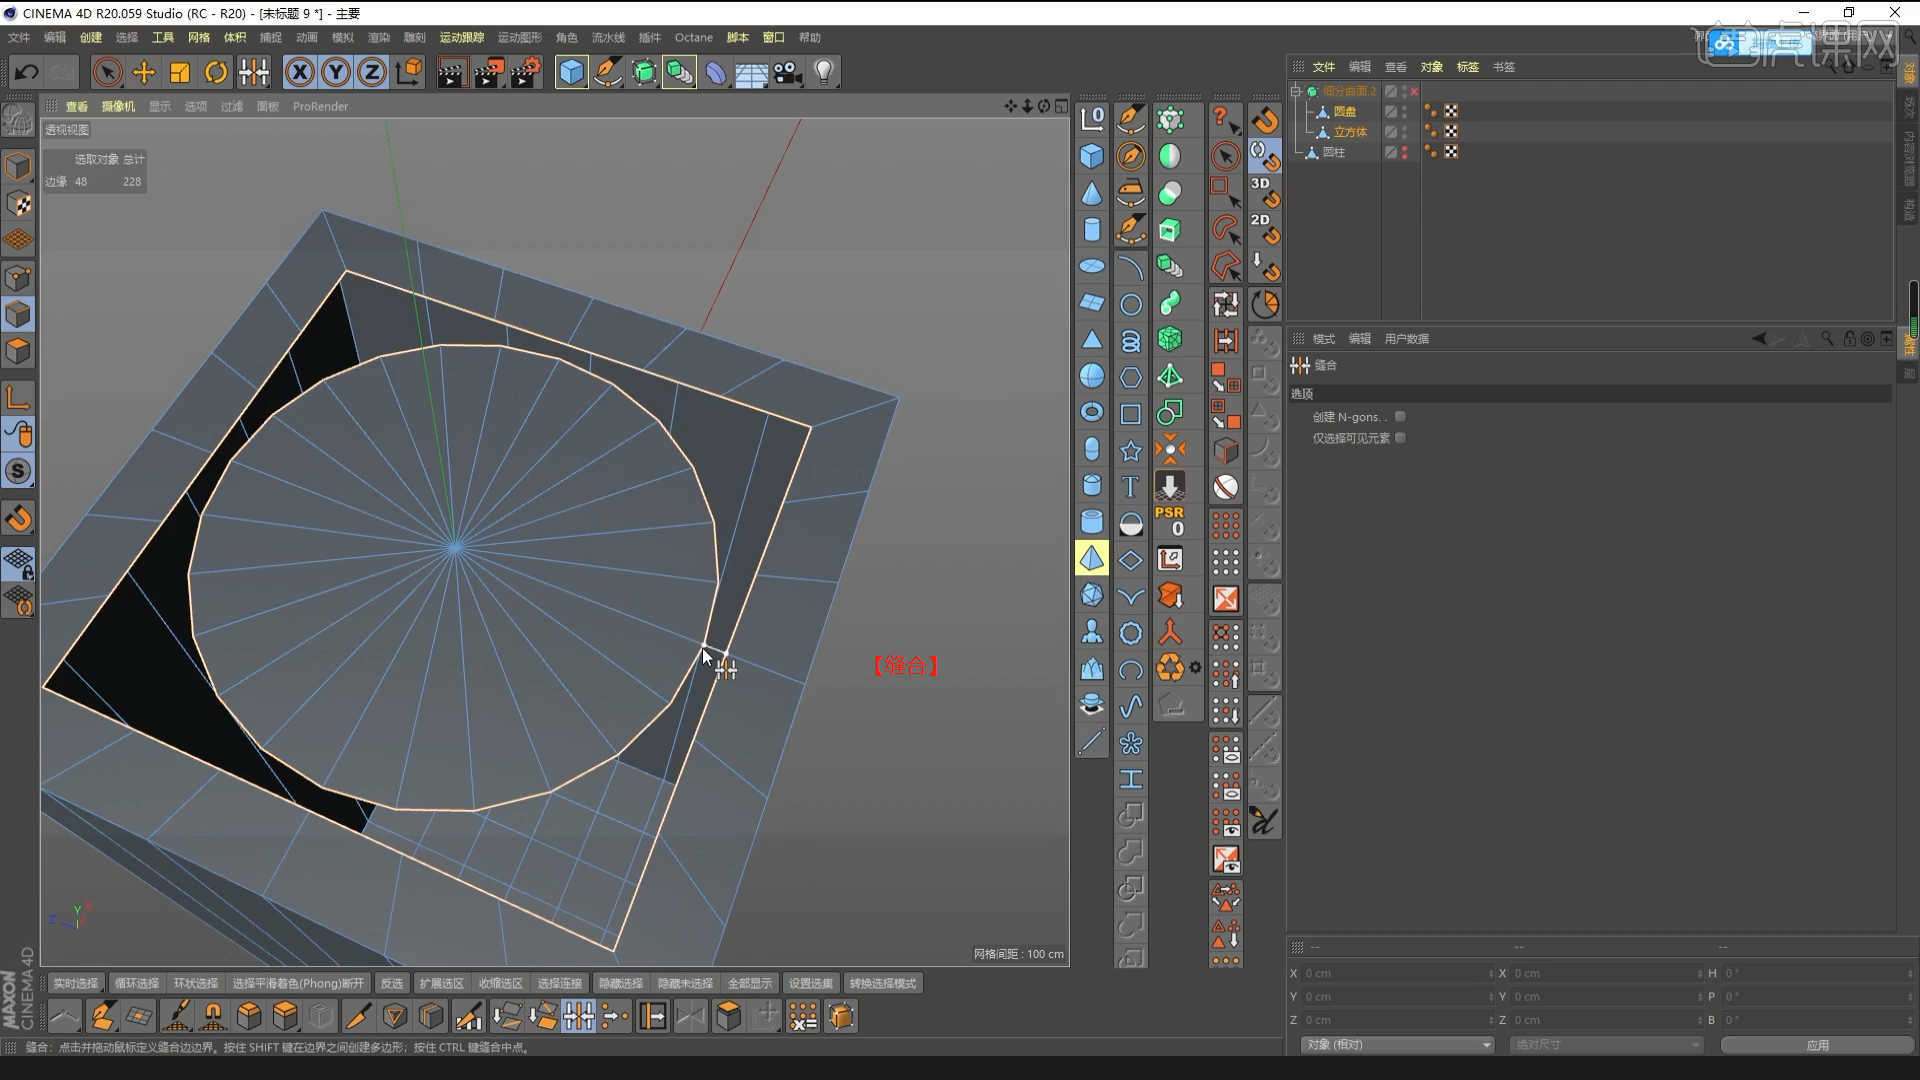Open Render Settings clapperboard with gear
Image resolution: width=1920 pixels, height=1080 pixels.
point(526,72)
